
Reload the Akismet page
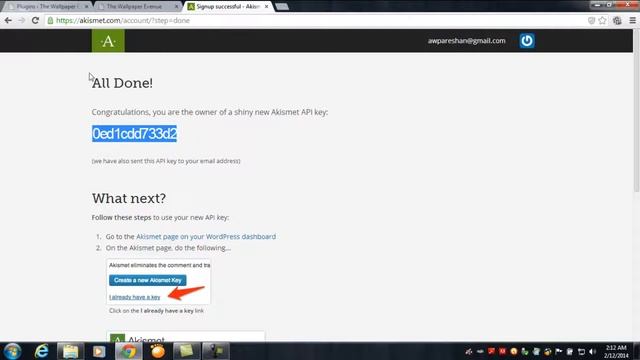click(x=36, y=20)
